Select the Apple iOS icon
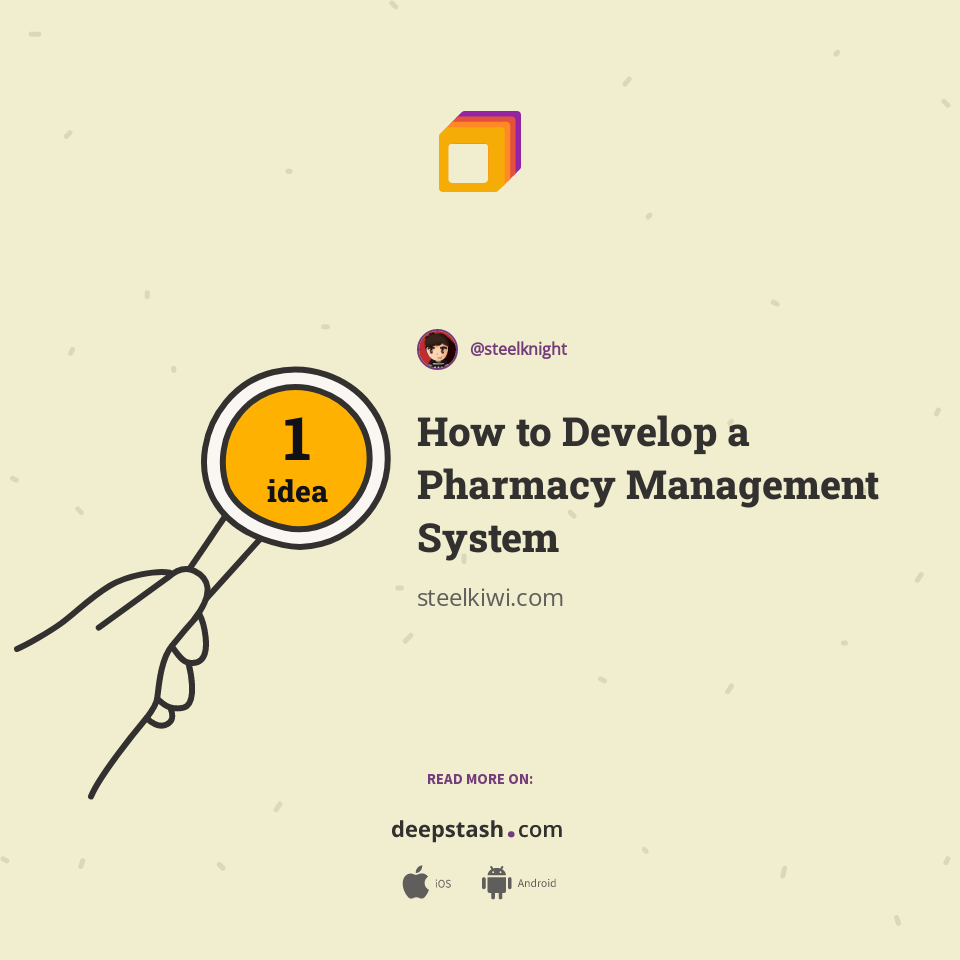 tap(416, 883)
